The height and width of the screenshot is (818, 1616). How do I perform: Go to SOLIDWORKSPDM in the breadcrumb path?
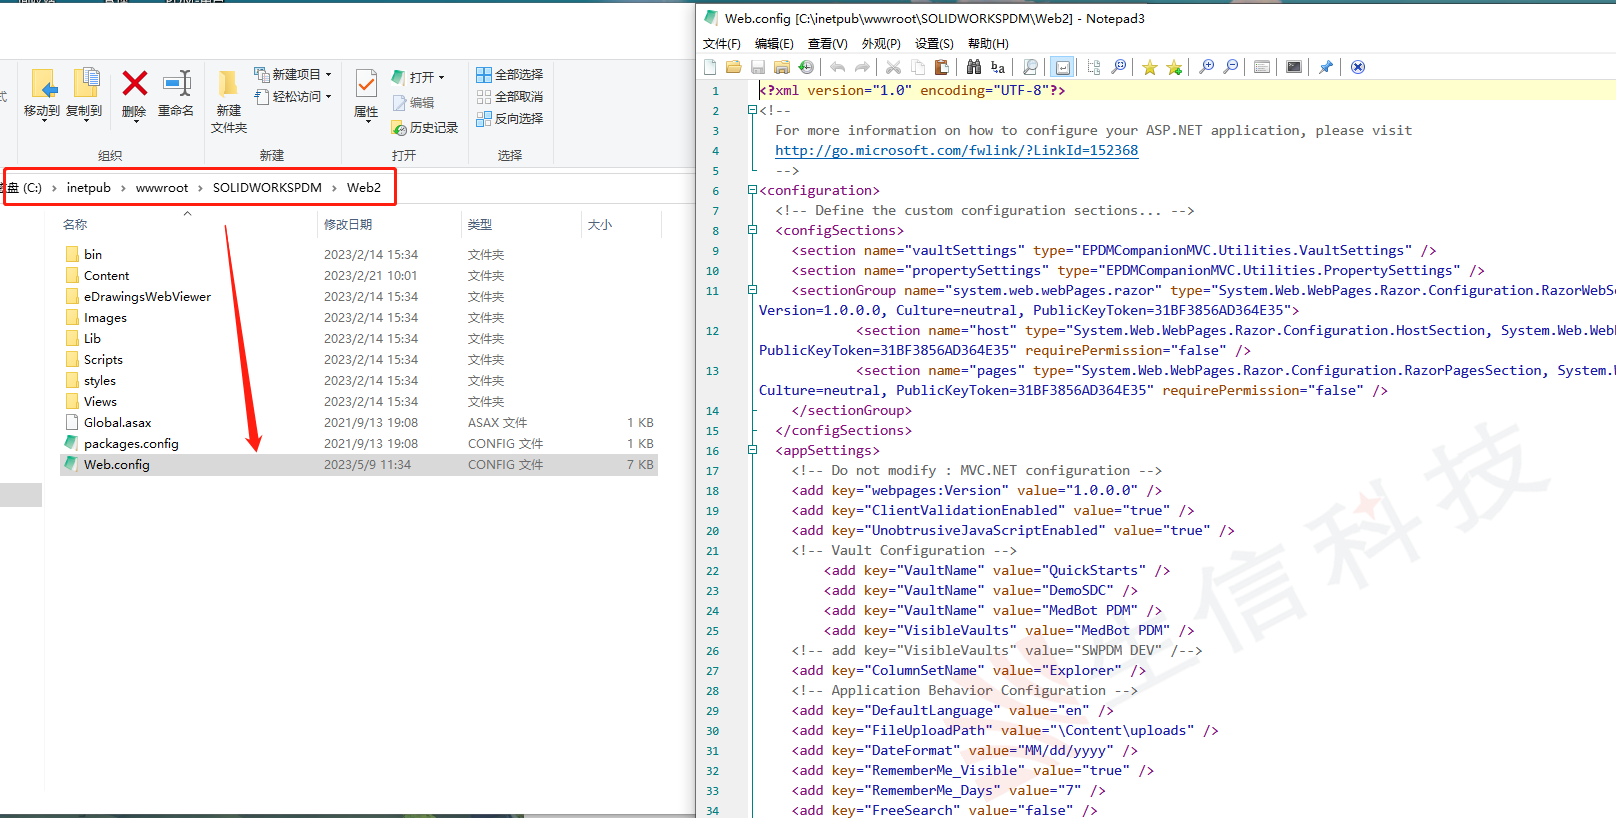point(267,188)
